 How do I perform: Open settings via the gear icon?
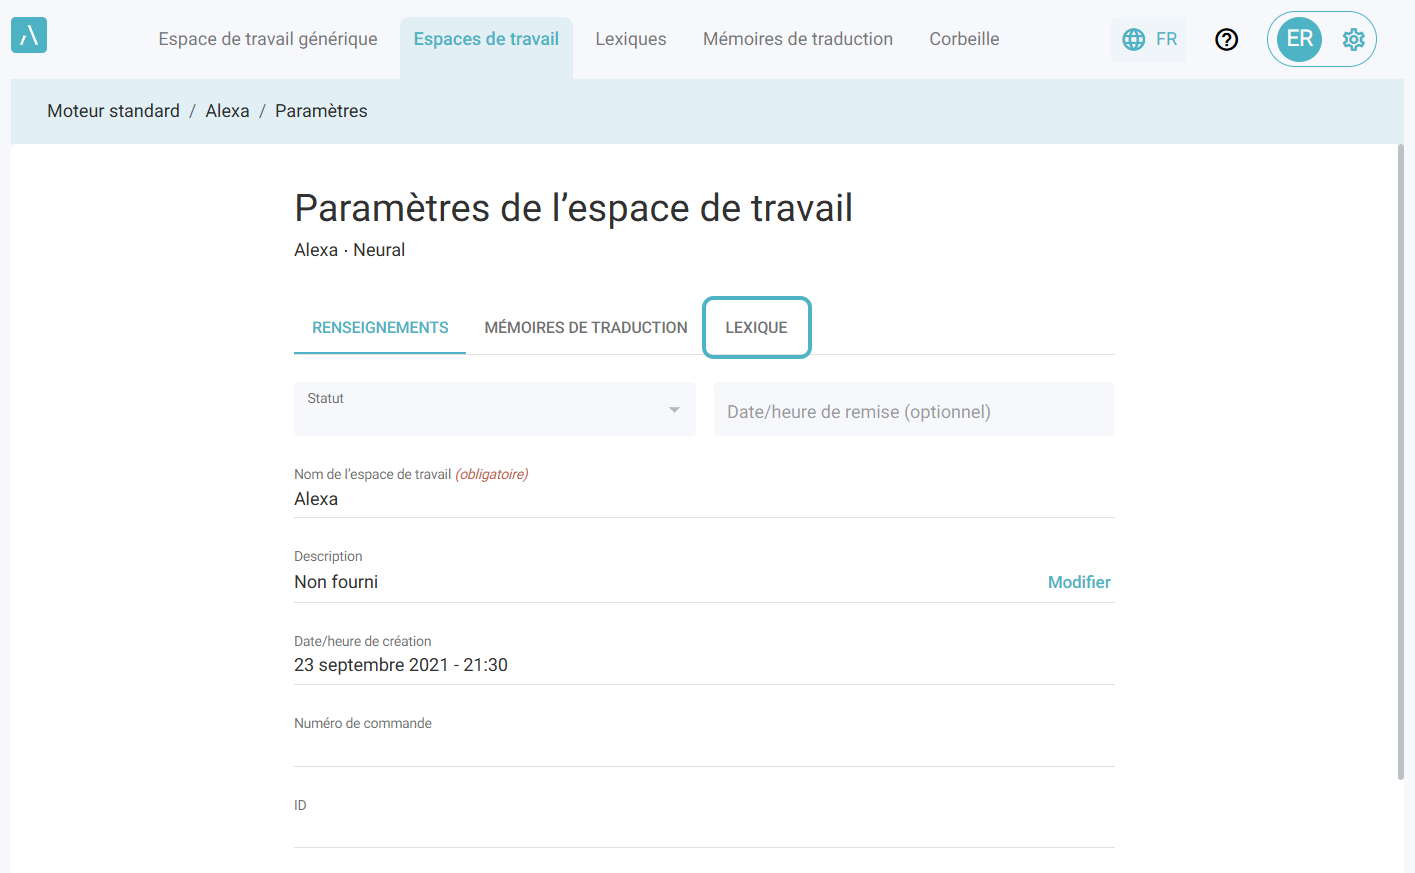pos(1353,39)
